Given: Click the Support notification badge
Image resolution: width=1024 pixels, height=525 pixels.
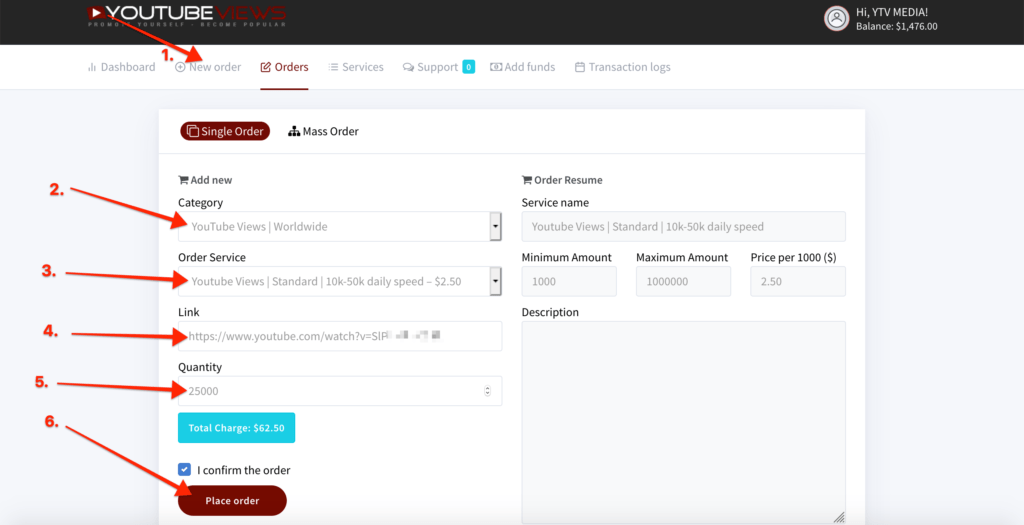Looking at the screenshot, I should click(x=468, y=67).
